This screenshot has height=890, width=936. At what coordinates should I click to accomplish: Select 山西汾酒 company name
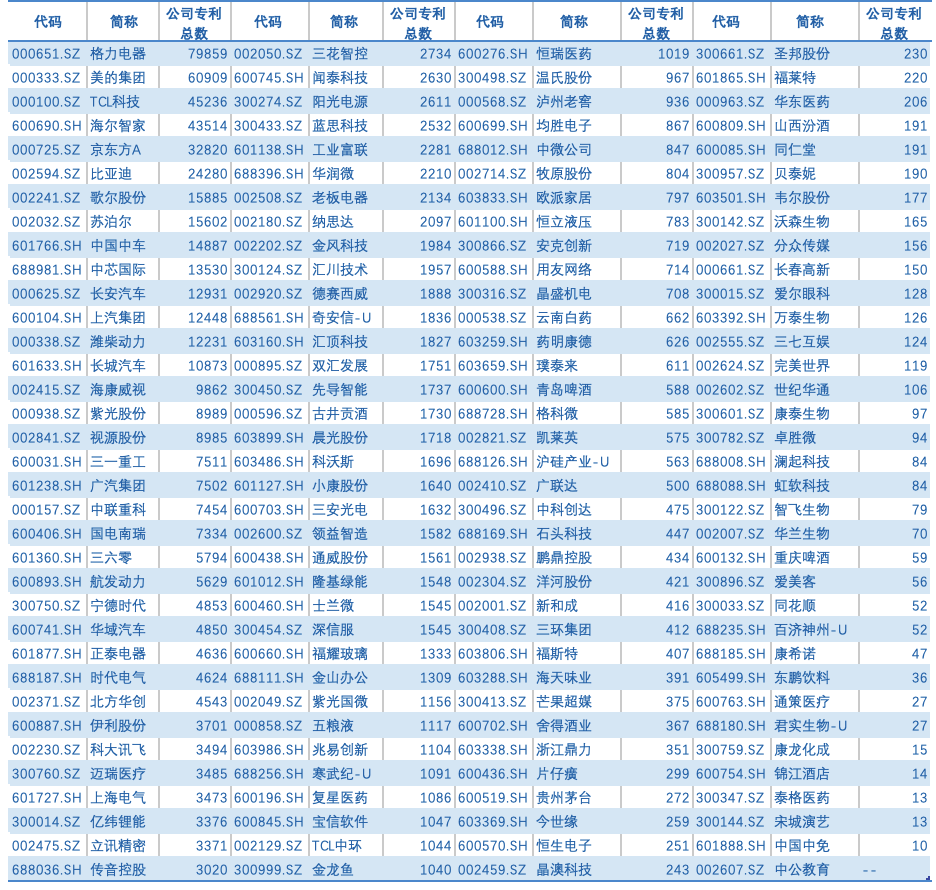tap(802, 126)
